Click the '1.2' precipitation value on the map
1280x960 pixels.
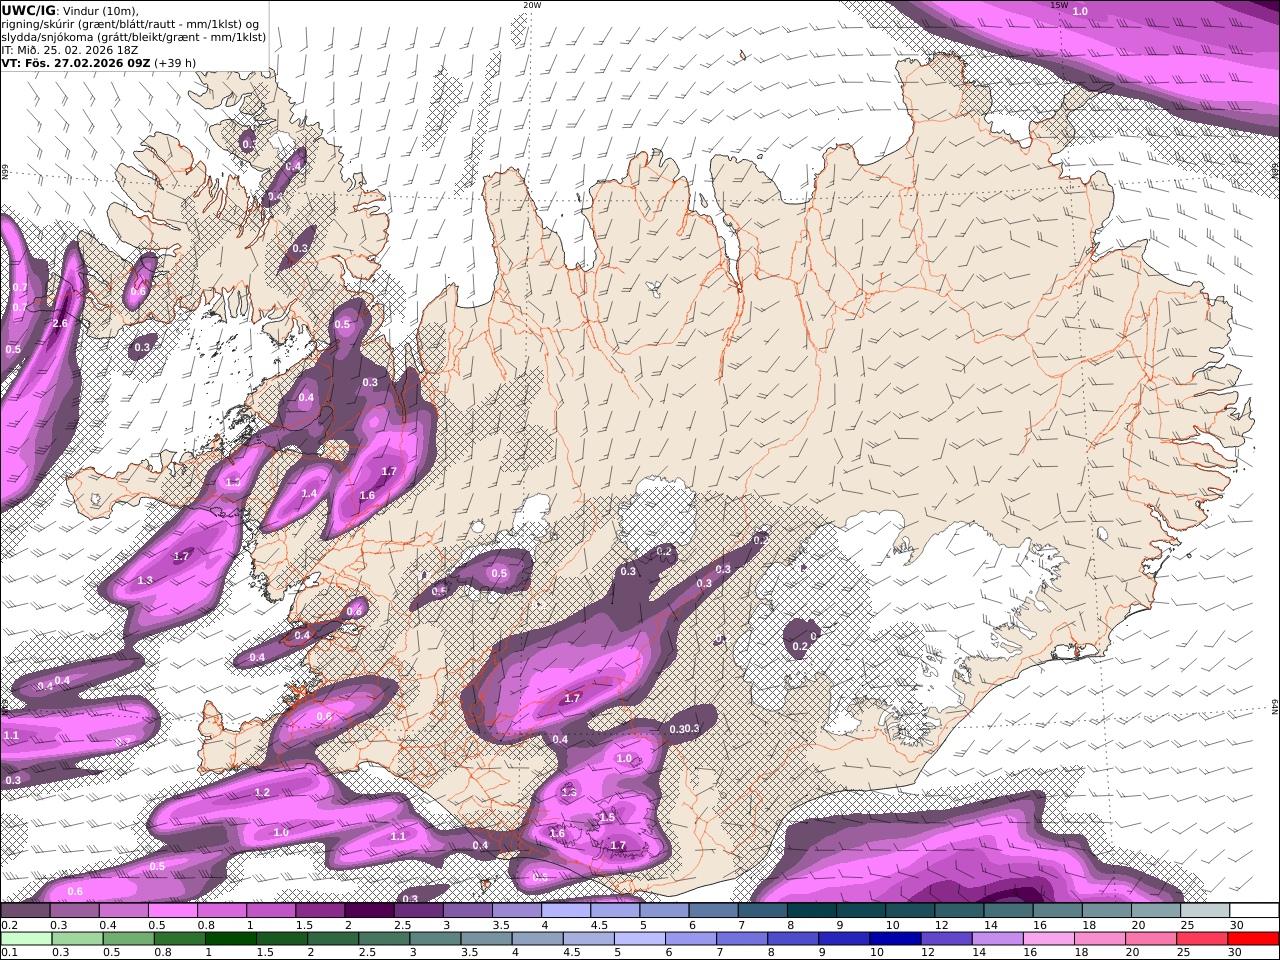point(262,792)
